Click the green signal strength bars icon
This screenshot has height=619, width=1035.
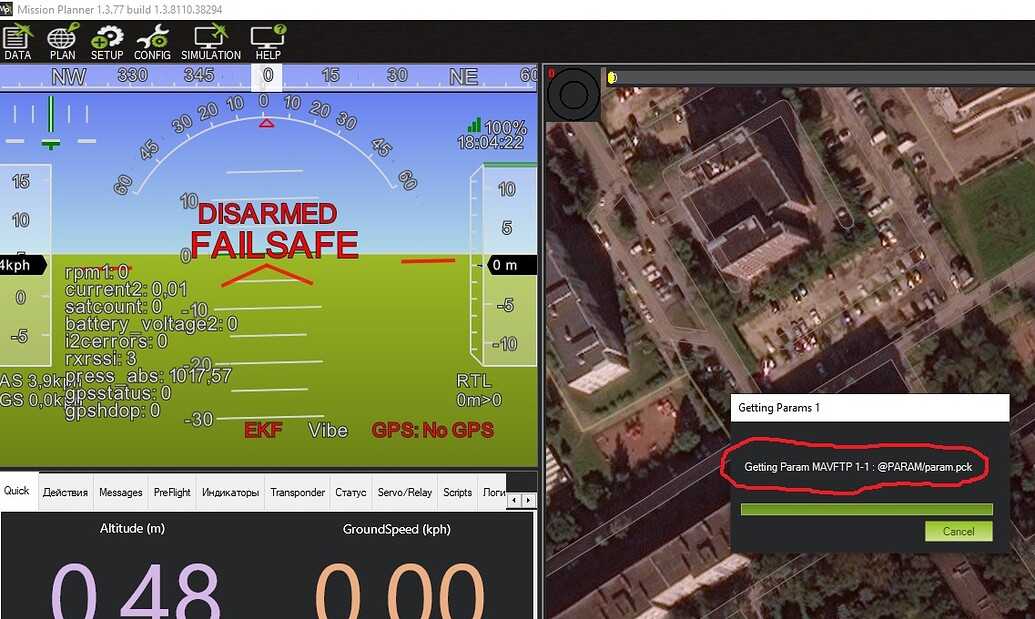click(x=475, y=126)
